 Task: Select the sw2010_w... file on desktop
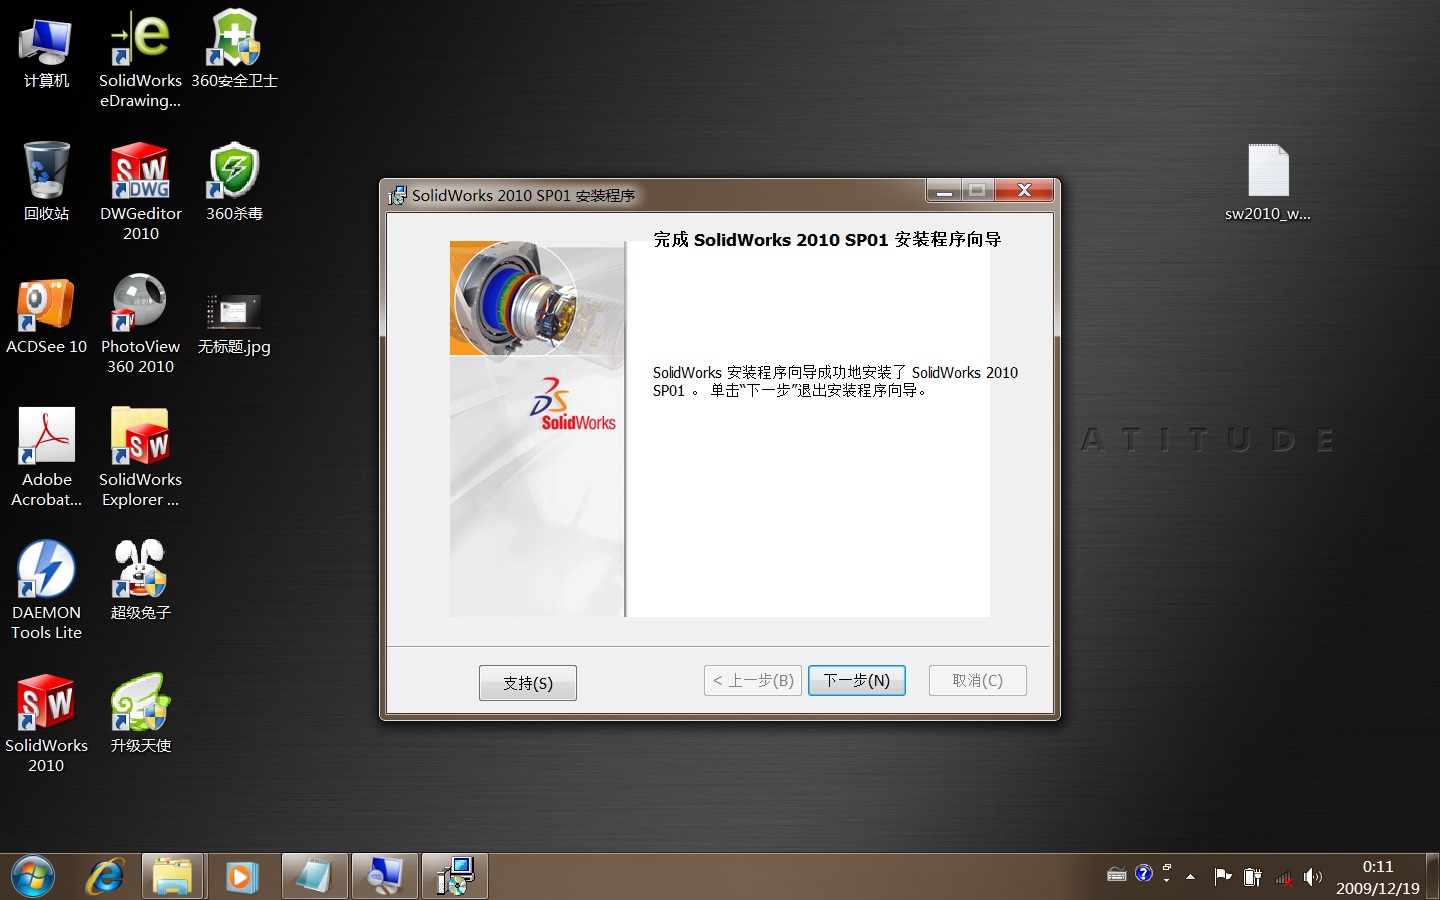pyautogui.click(x=1267, y=183)
